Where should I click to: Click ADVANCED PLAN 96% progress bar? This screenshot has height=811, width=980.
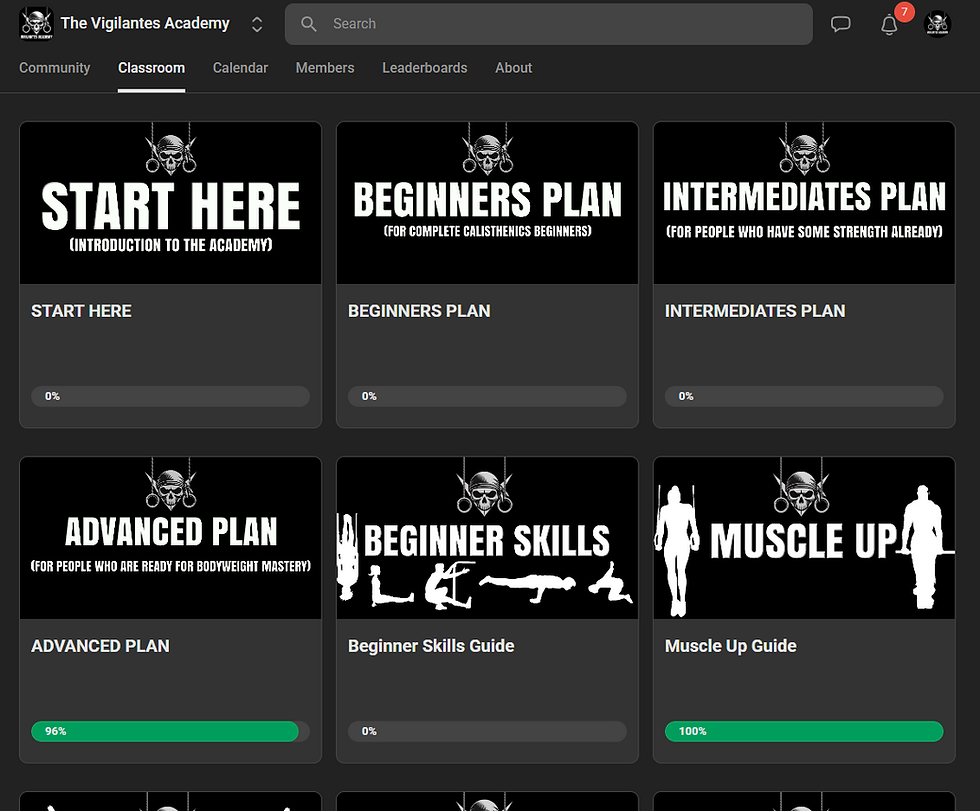click(x=171, y=731)
